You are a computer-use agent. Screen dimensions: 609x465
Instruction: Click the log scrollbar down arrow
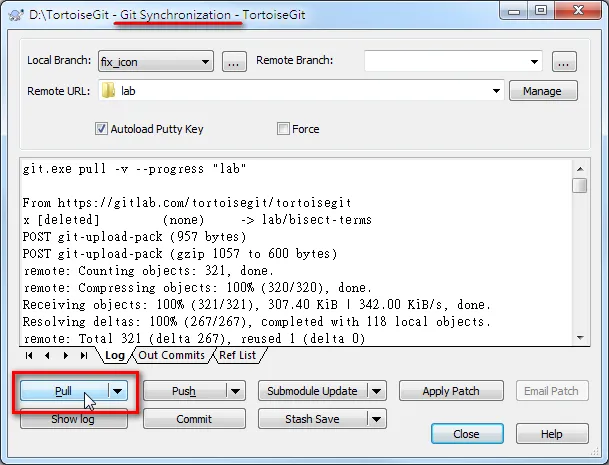(580, 337)
